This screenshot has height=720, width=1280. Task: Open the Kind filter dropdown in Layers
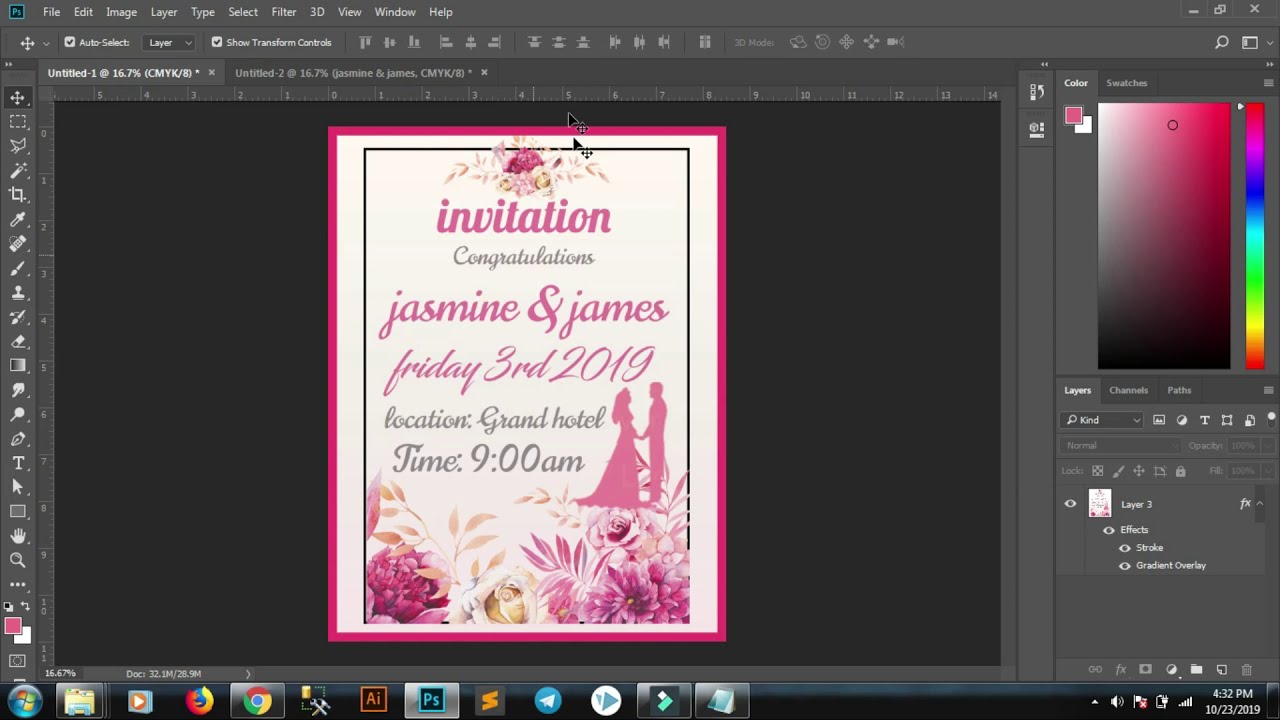pyautogui.click(x=1102, y=420)
